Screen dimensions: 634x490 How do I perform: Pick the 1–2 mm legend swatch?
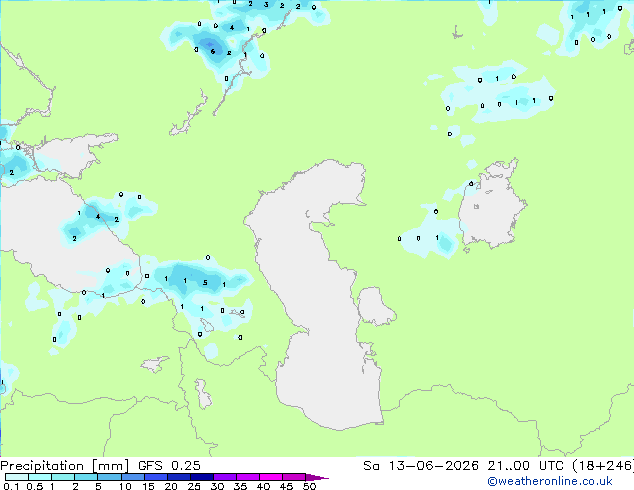[63, 477]
